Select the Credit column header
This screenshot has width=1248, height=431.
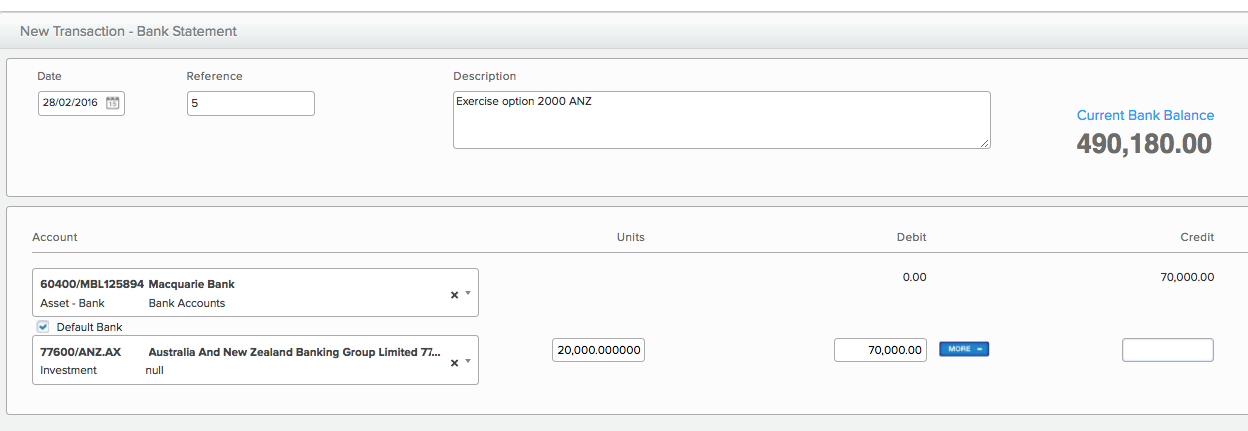[x=1197, y=237]
